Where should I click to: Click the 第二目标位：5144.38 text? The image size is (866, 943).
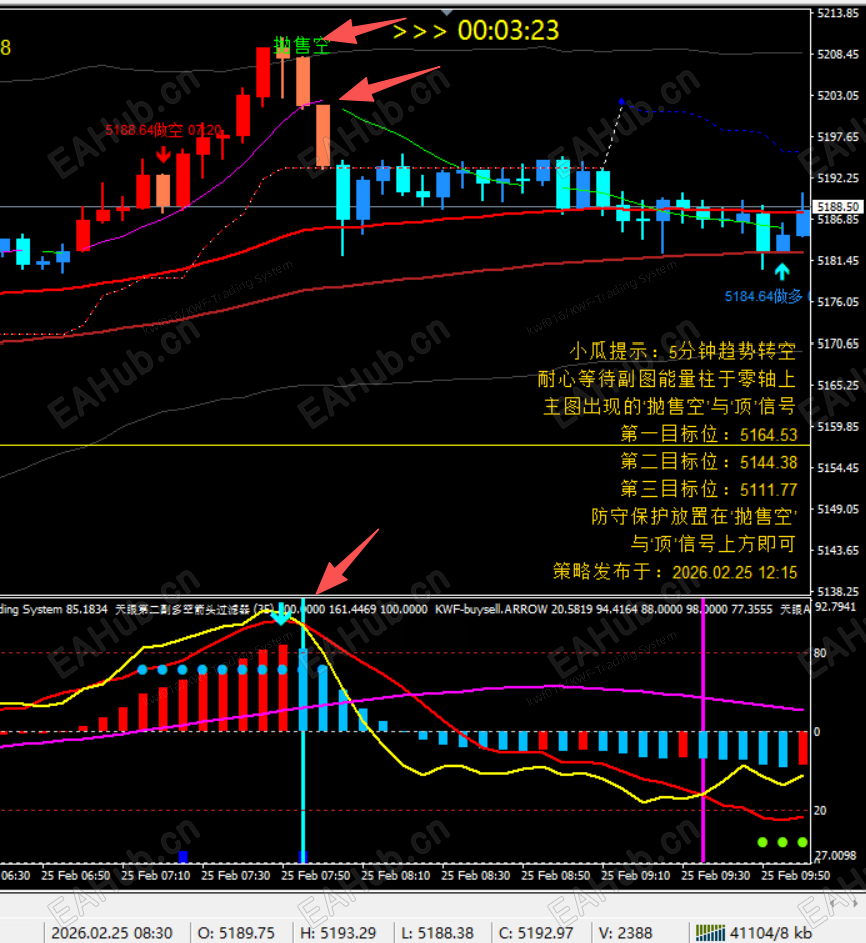coord(708,461)
